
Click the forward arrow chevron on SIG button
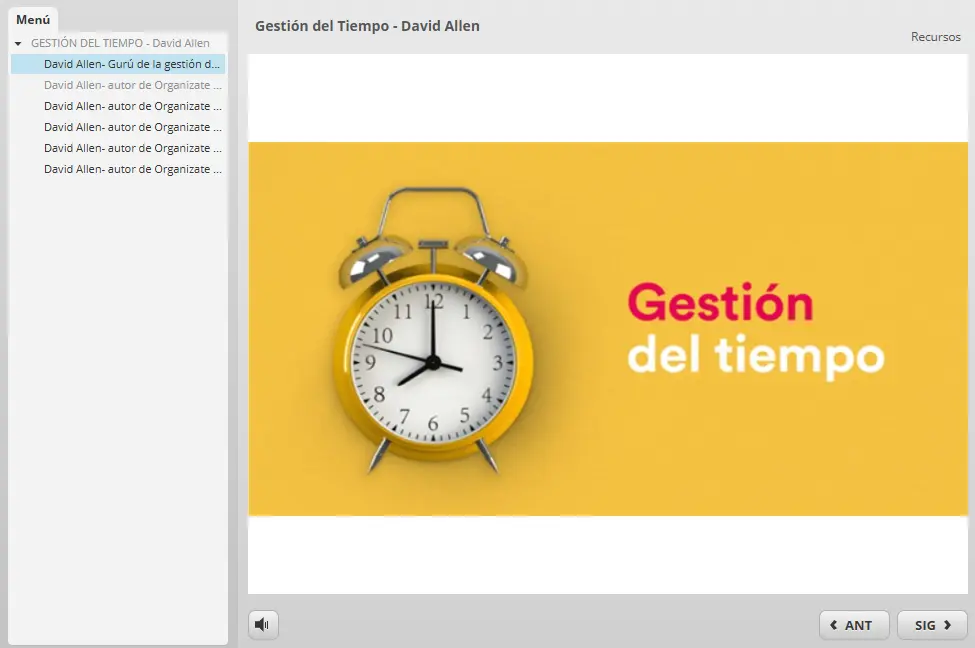(945, 624)
